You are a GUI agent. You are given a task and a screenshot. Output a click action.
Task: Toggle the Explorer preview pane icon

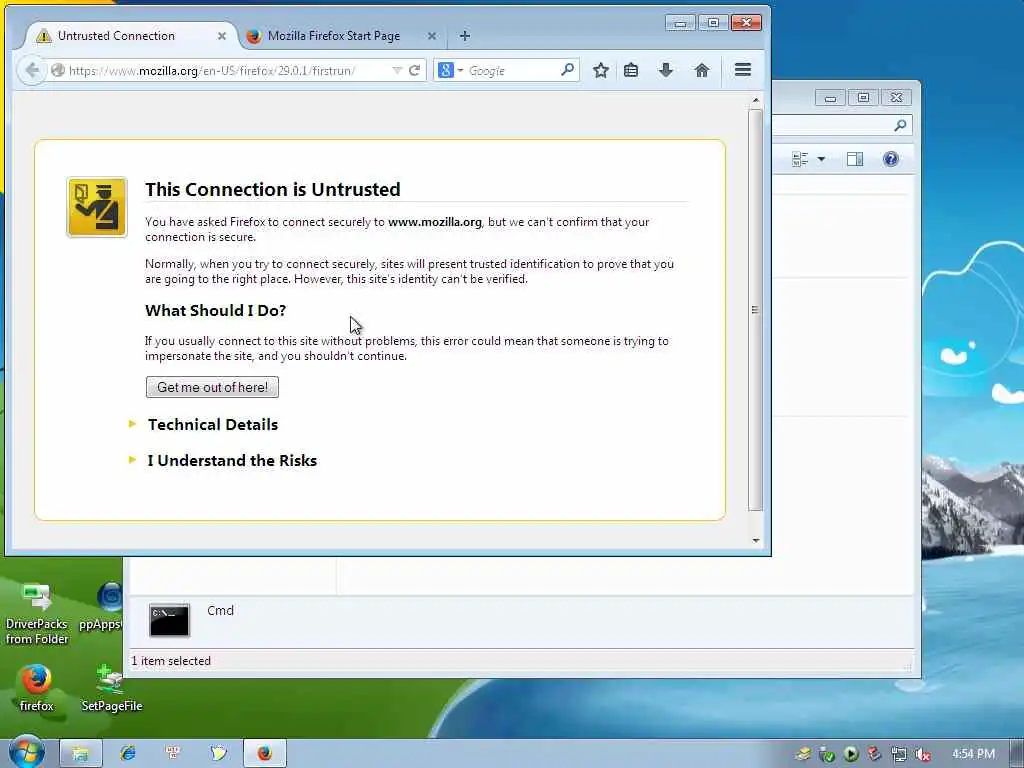(x=854, y=159)
